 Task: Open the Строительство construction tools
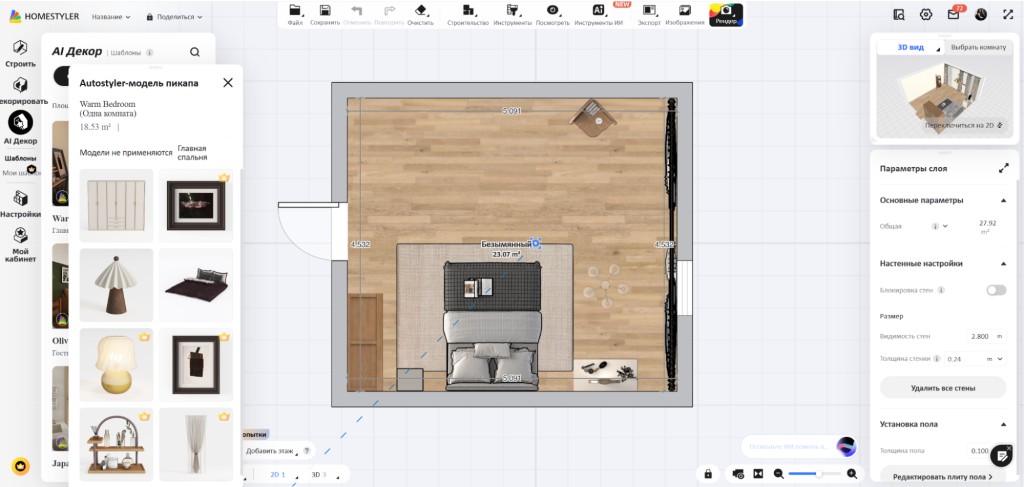(468, 10)
